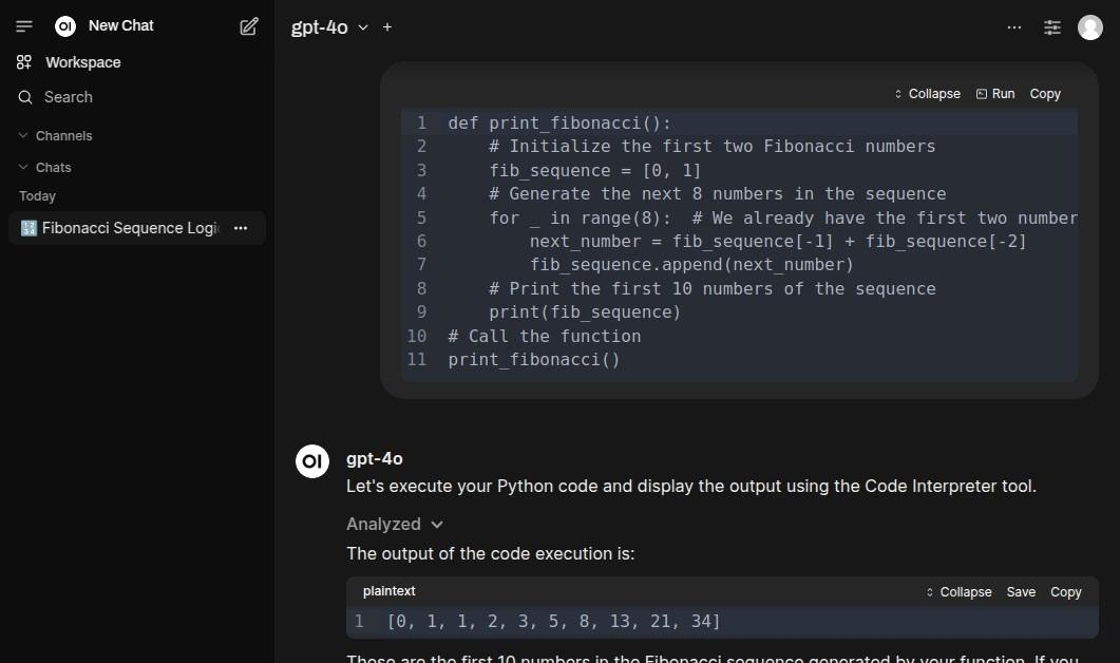The image size is (1120, 663).
Task: Start a new chat with pencil icon
Action: pos(249,26)
